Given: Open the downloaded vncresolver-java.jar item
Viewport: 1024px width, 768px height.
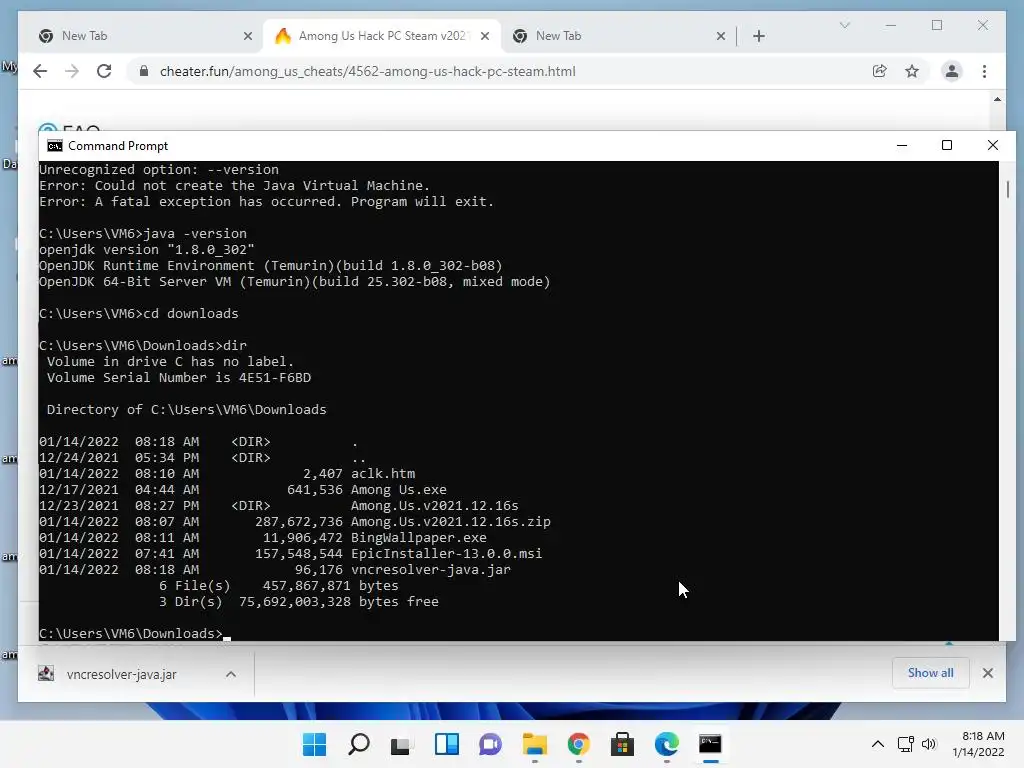Looking at the screenshot, I should pos(121,674).
